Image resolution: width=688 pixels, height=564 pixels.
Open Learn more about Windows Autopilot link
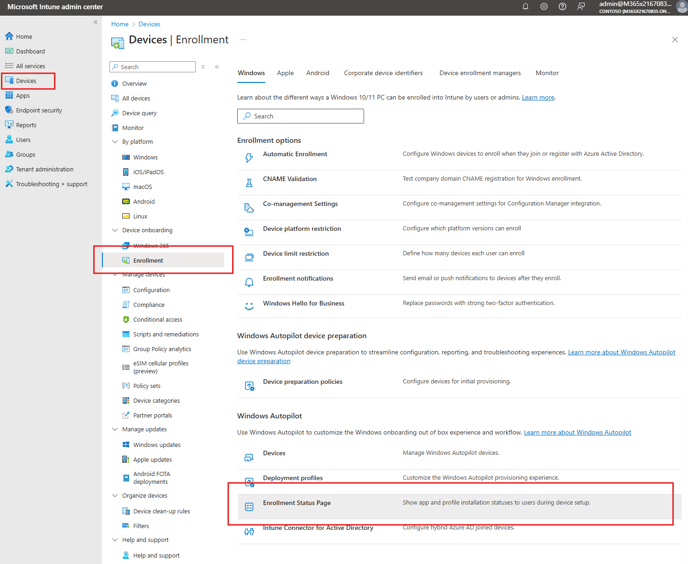click(x=577, y=432)
